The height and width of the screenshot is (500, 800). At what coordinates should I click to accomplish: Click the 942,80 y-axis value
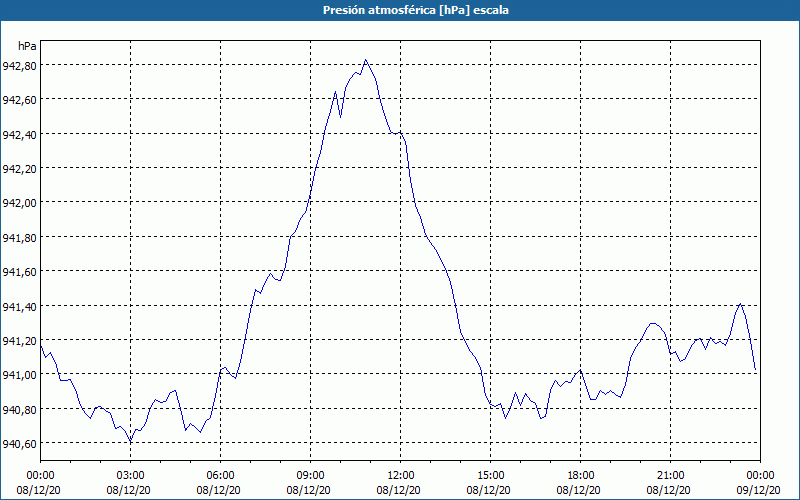(20, 65)
